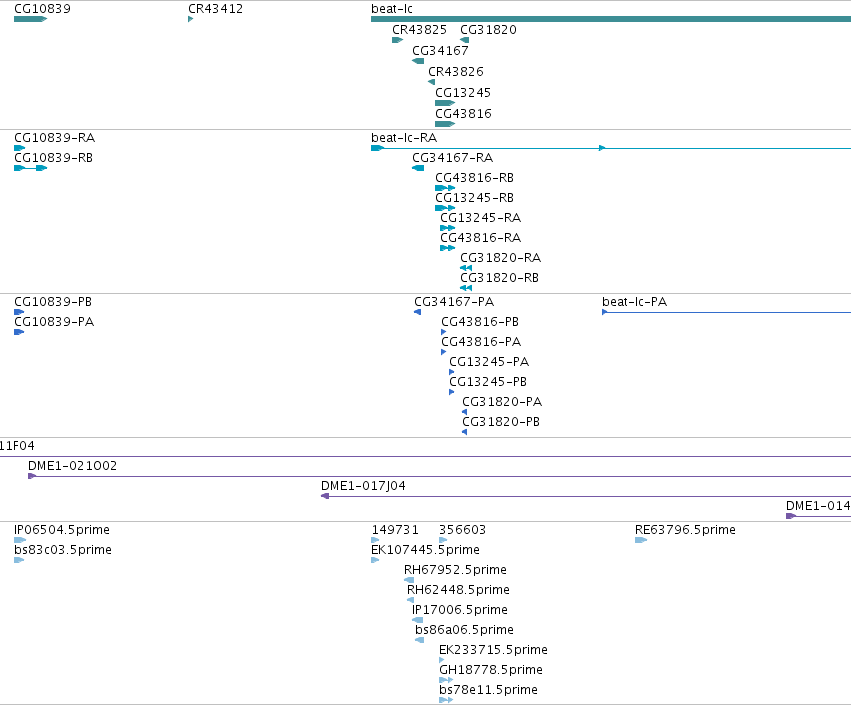Click the CG34167-PA protein glyph
Screen dimensions: 851x705
pos(417,312)
